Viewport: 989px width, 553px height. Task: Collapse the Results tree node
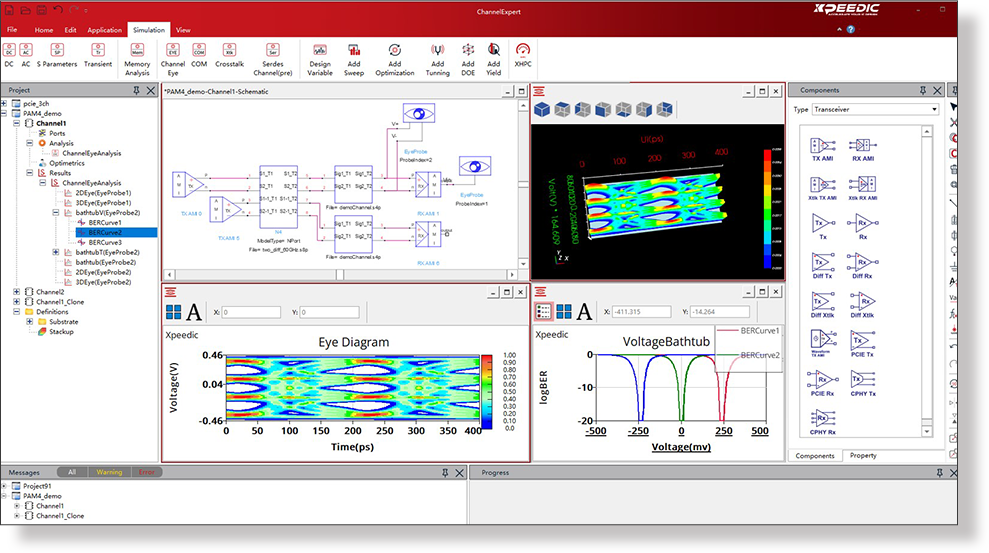30,172
